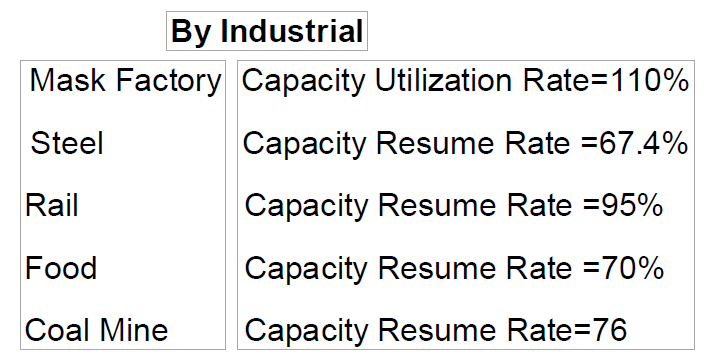Click the 110% value
This screenshot has height=363, width=704.
coord(649,80)
